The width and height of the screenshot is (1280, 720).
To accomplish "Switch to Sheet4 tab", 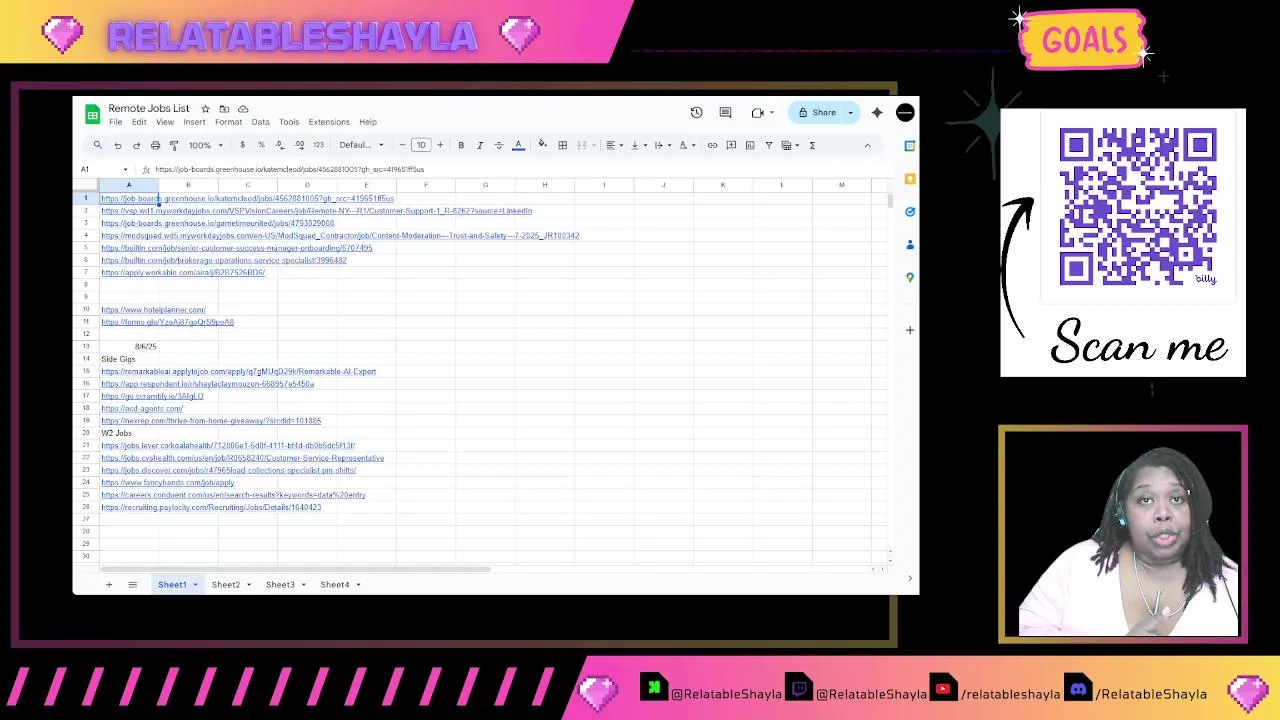I will coord(335,584).
